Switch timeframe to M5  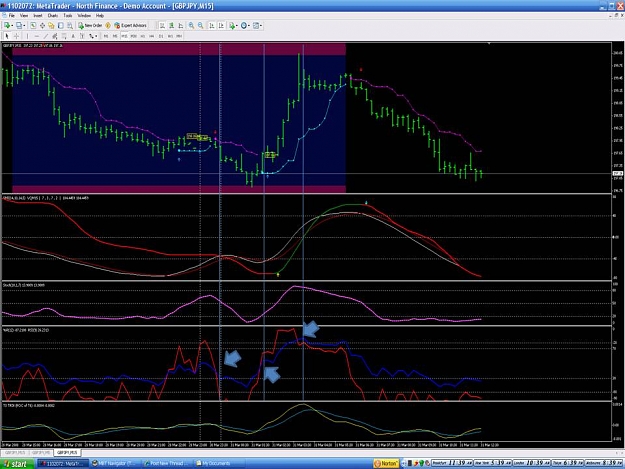pos(115,36)
